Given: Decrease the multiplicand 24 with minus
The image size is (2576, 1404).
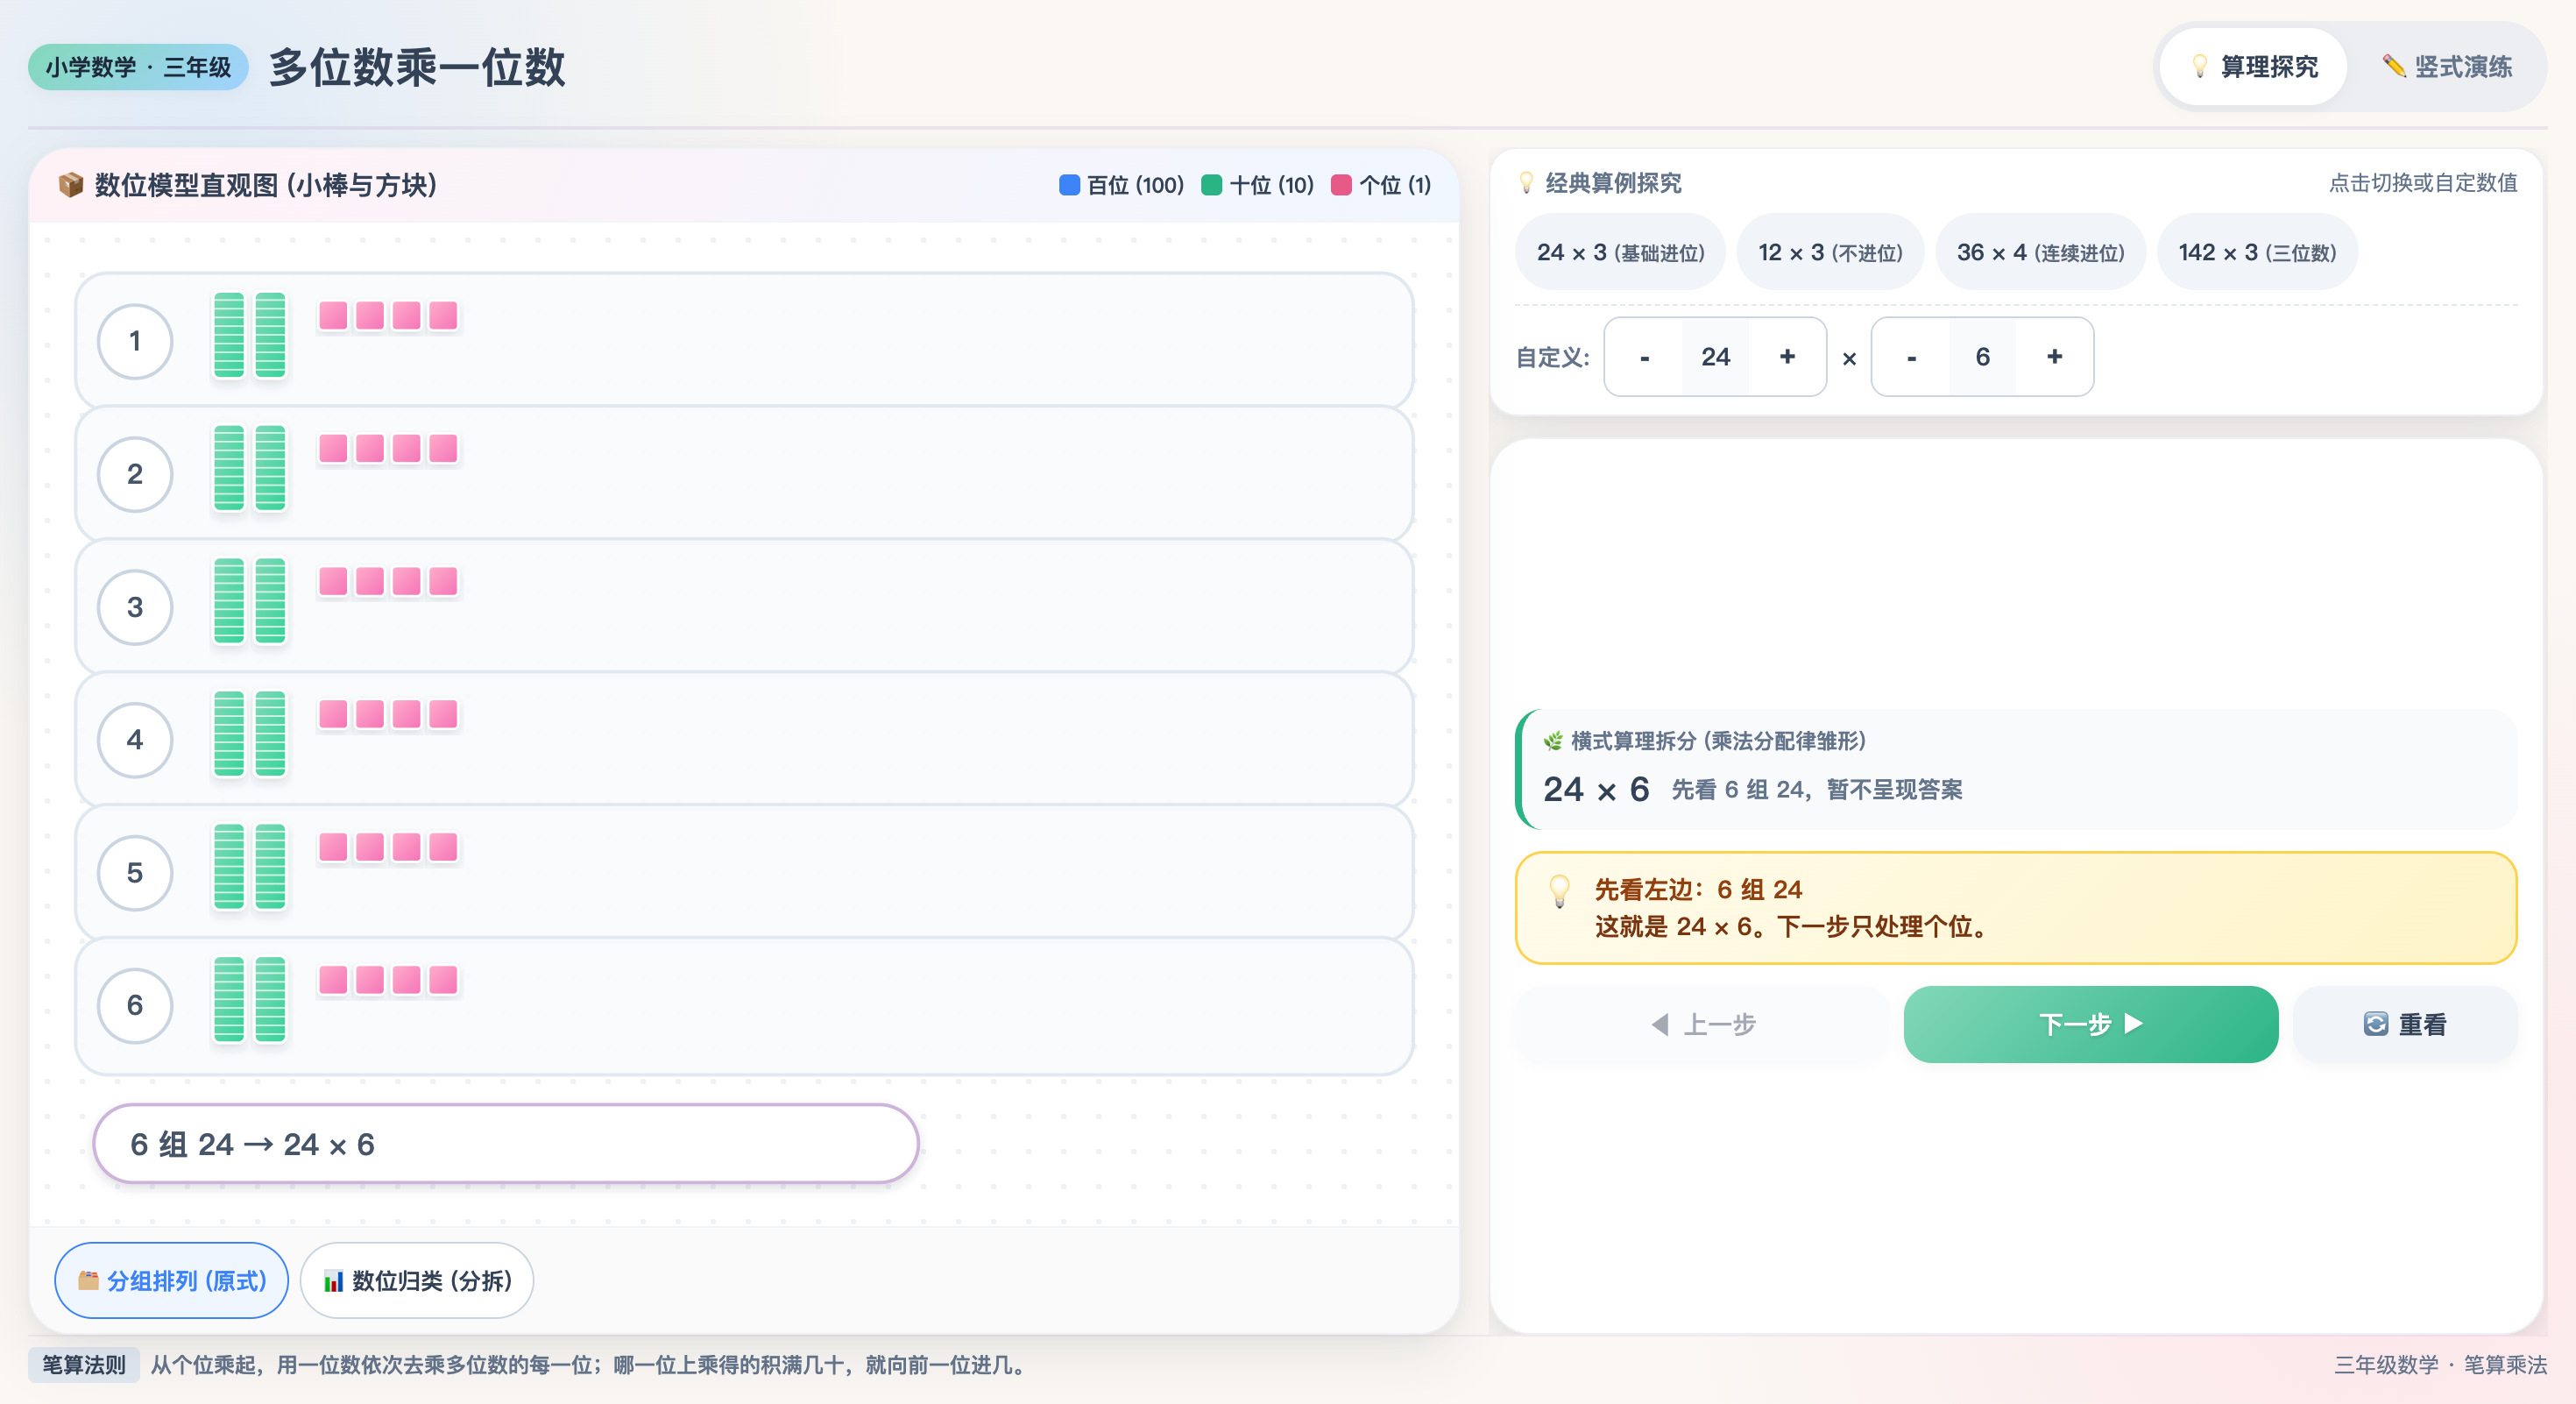Looking at the screenshot, I should [1644, 357].
